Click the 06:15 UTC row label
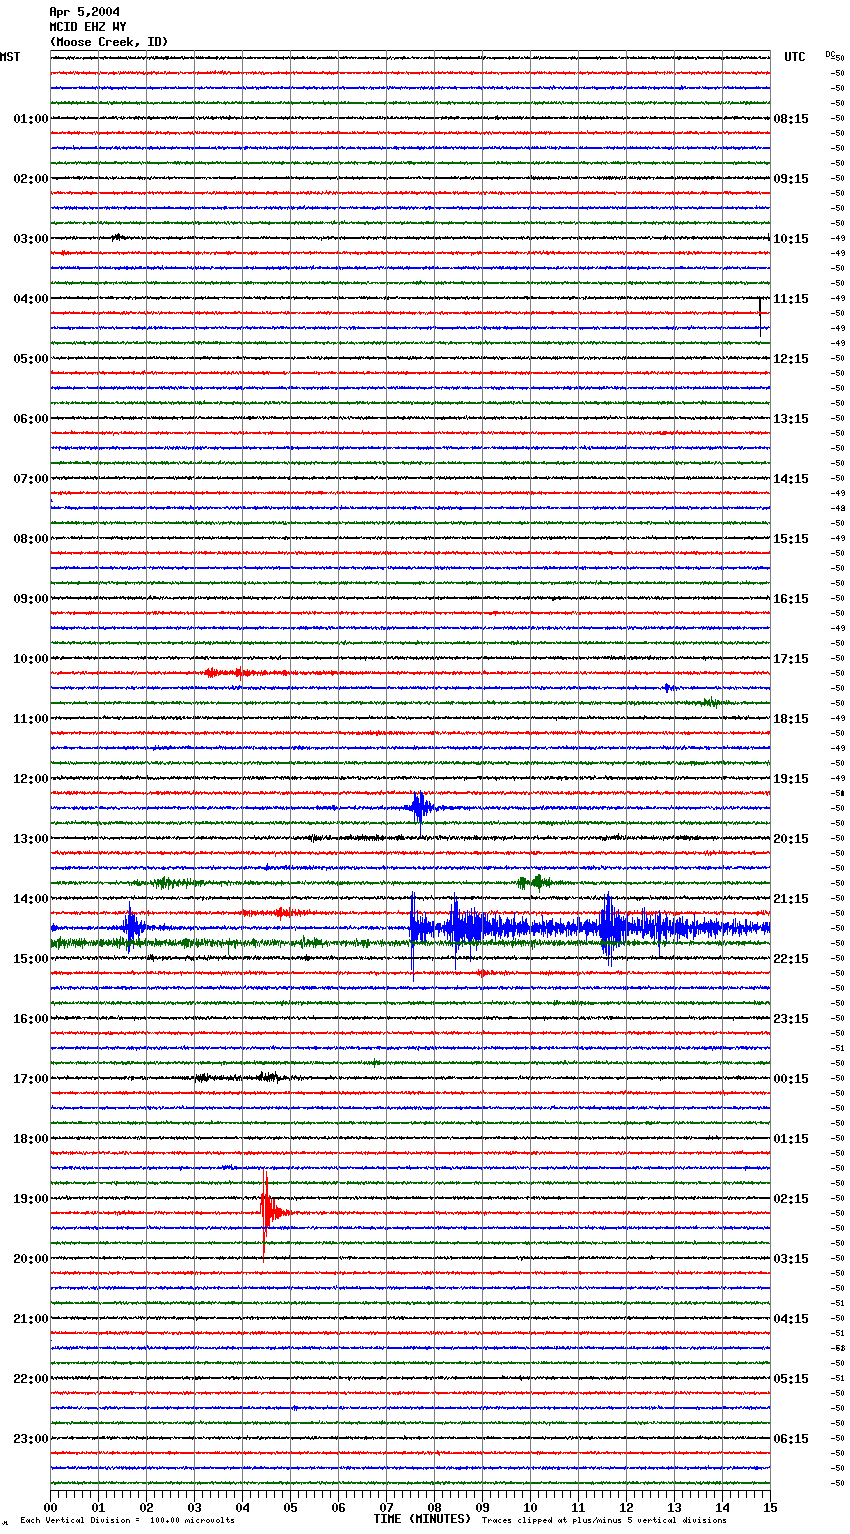 (791, 1439)
